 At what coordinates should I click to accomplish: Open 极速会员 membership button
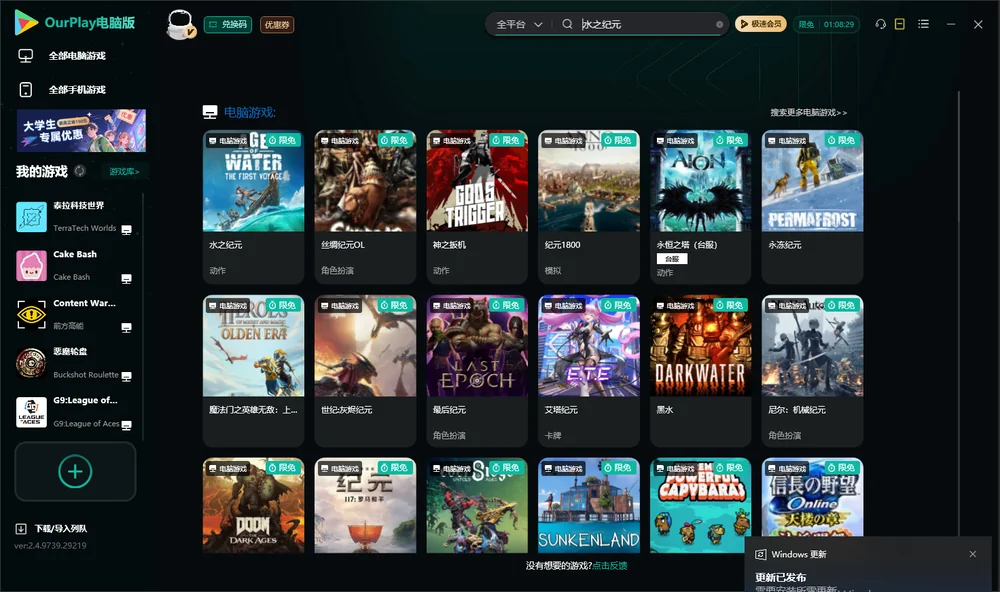pos(761,24)
